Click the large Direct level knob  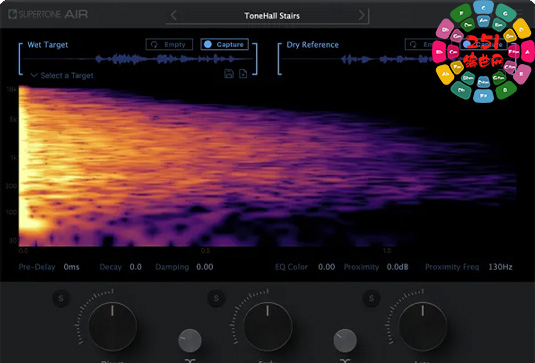pyautogui.click(x=112, y=326)
